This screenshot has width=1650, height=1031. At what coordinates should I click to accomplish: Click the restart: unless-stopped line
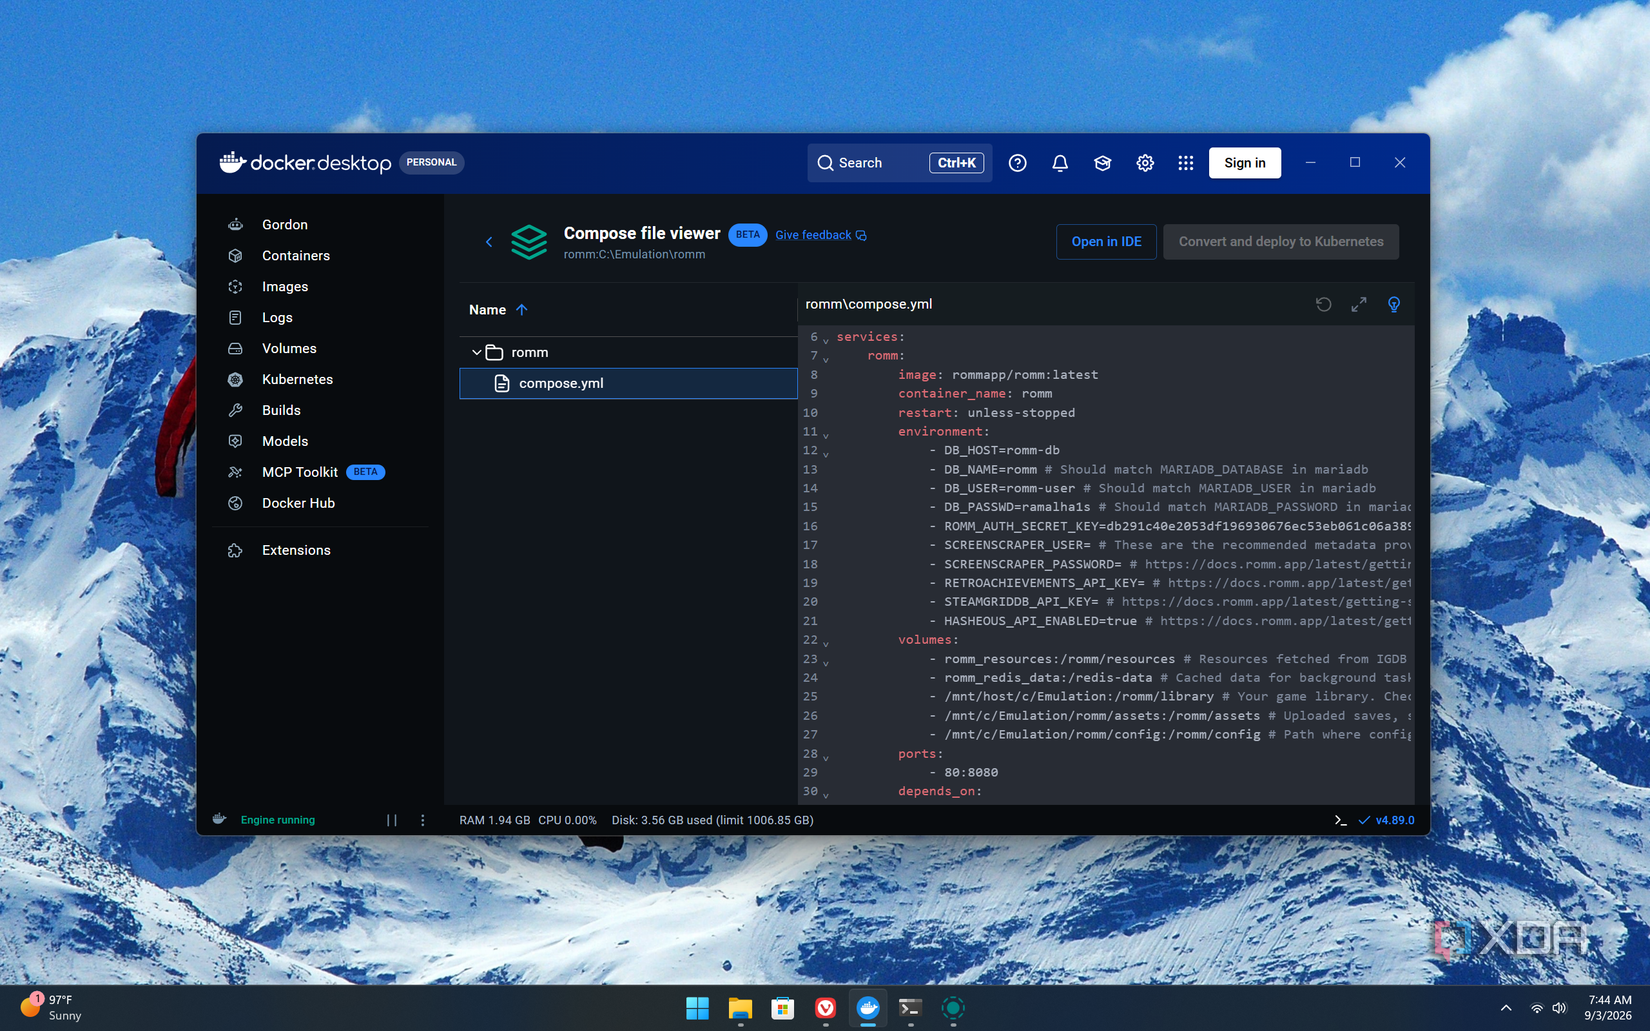pyautogui.click(x=986, y=413)
